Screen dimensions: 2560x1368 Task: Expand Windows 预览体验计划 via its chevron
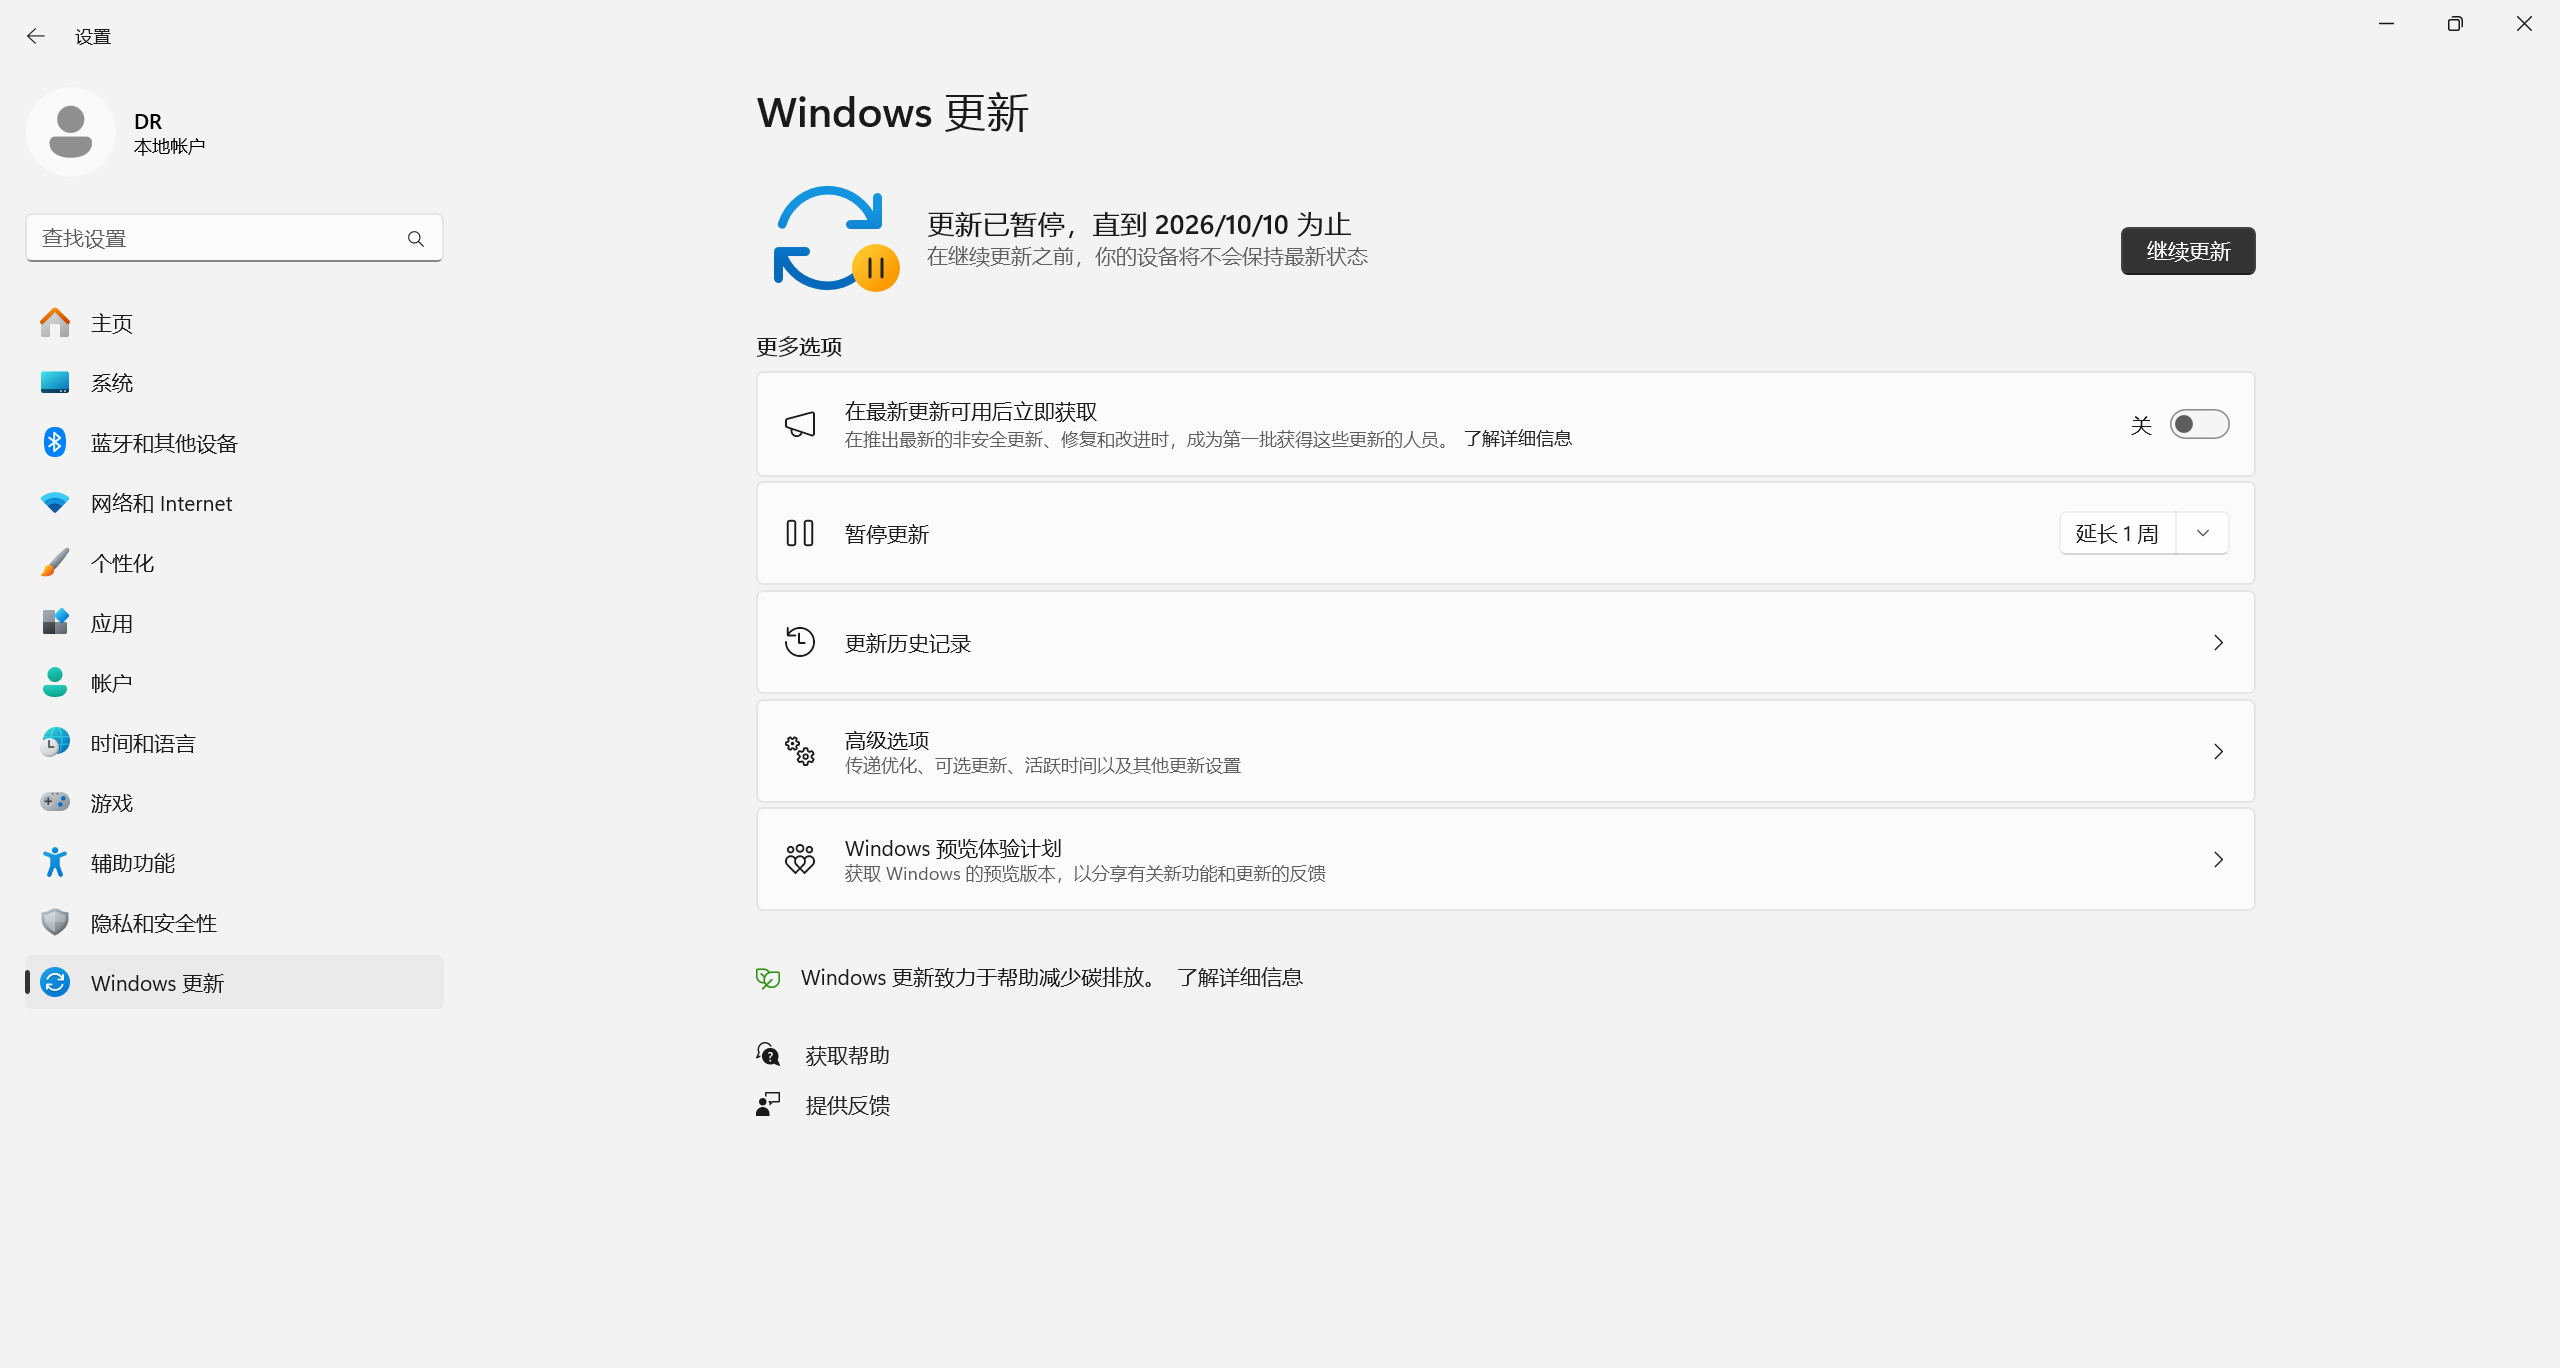2218,860
